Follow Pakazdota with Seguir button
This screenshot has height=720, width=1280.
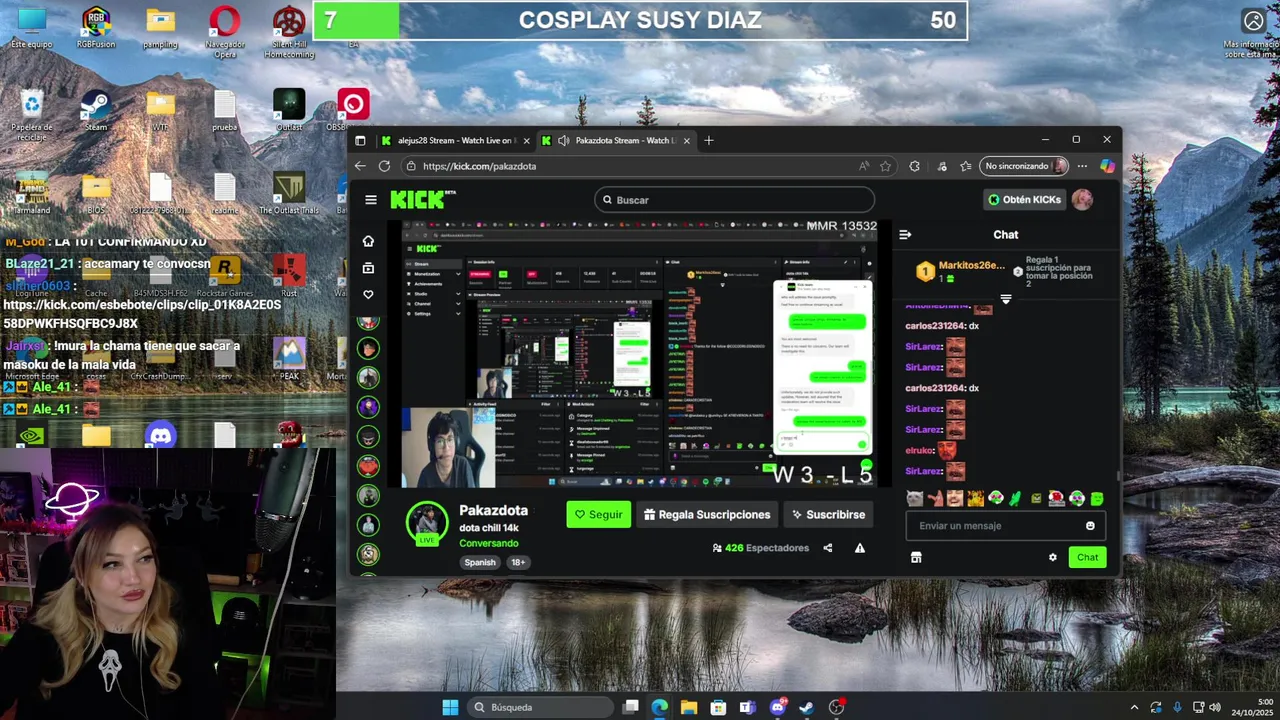[599, 514]
